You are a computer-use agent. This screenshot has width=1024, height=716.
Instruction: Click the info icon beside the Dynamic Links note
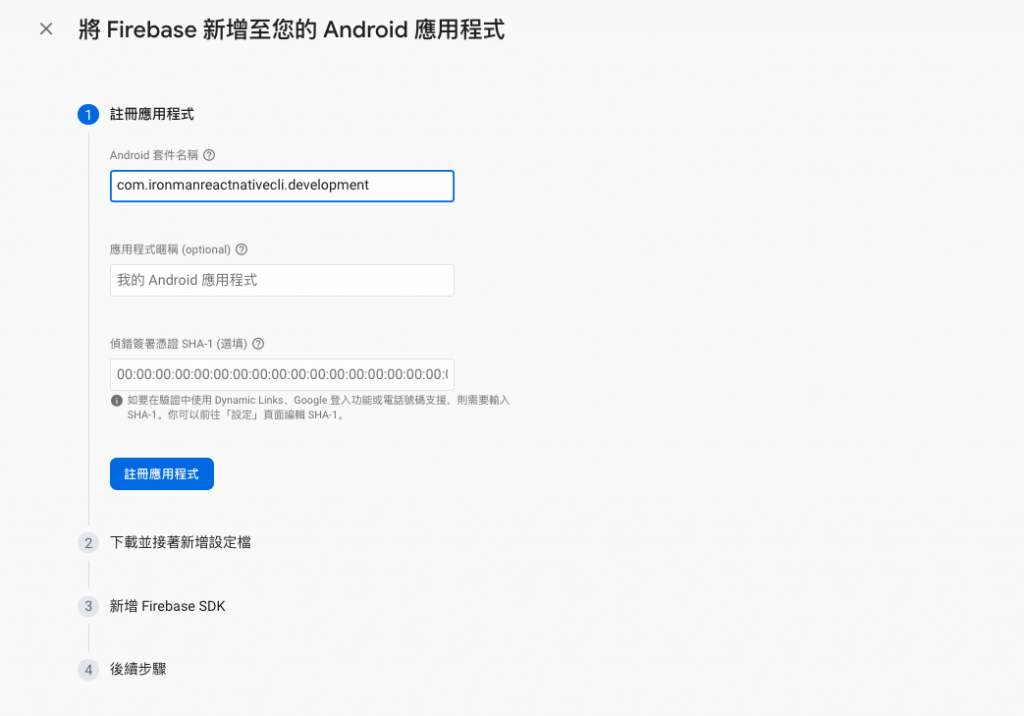point(117,400)
